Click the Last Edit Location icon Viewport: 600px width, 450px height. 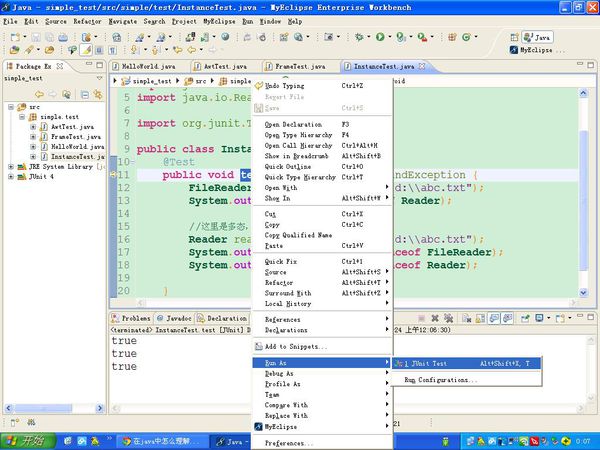178,50
